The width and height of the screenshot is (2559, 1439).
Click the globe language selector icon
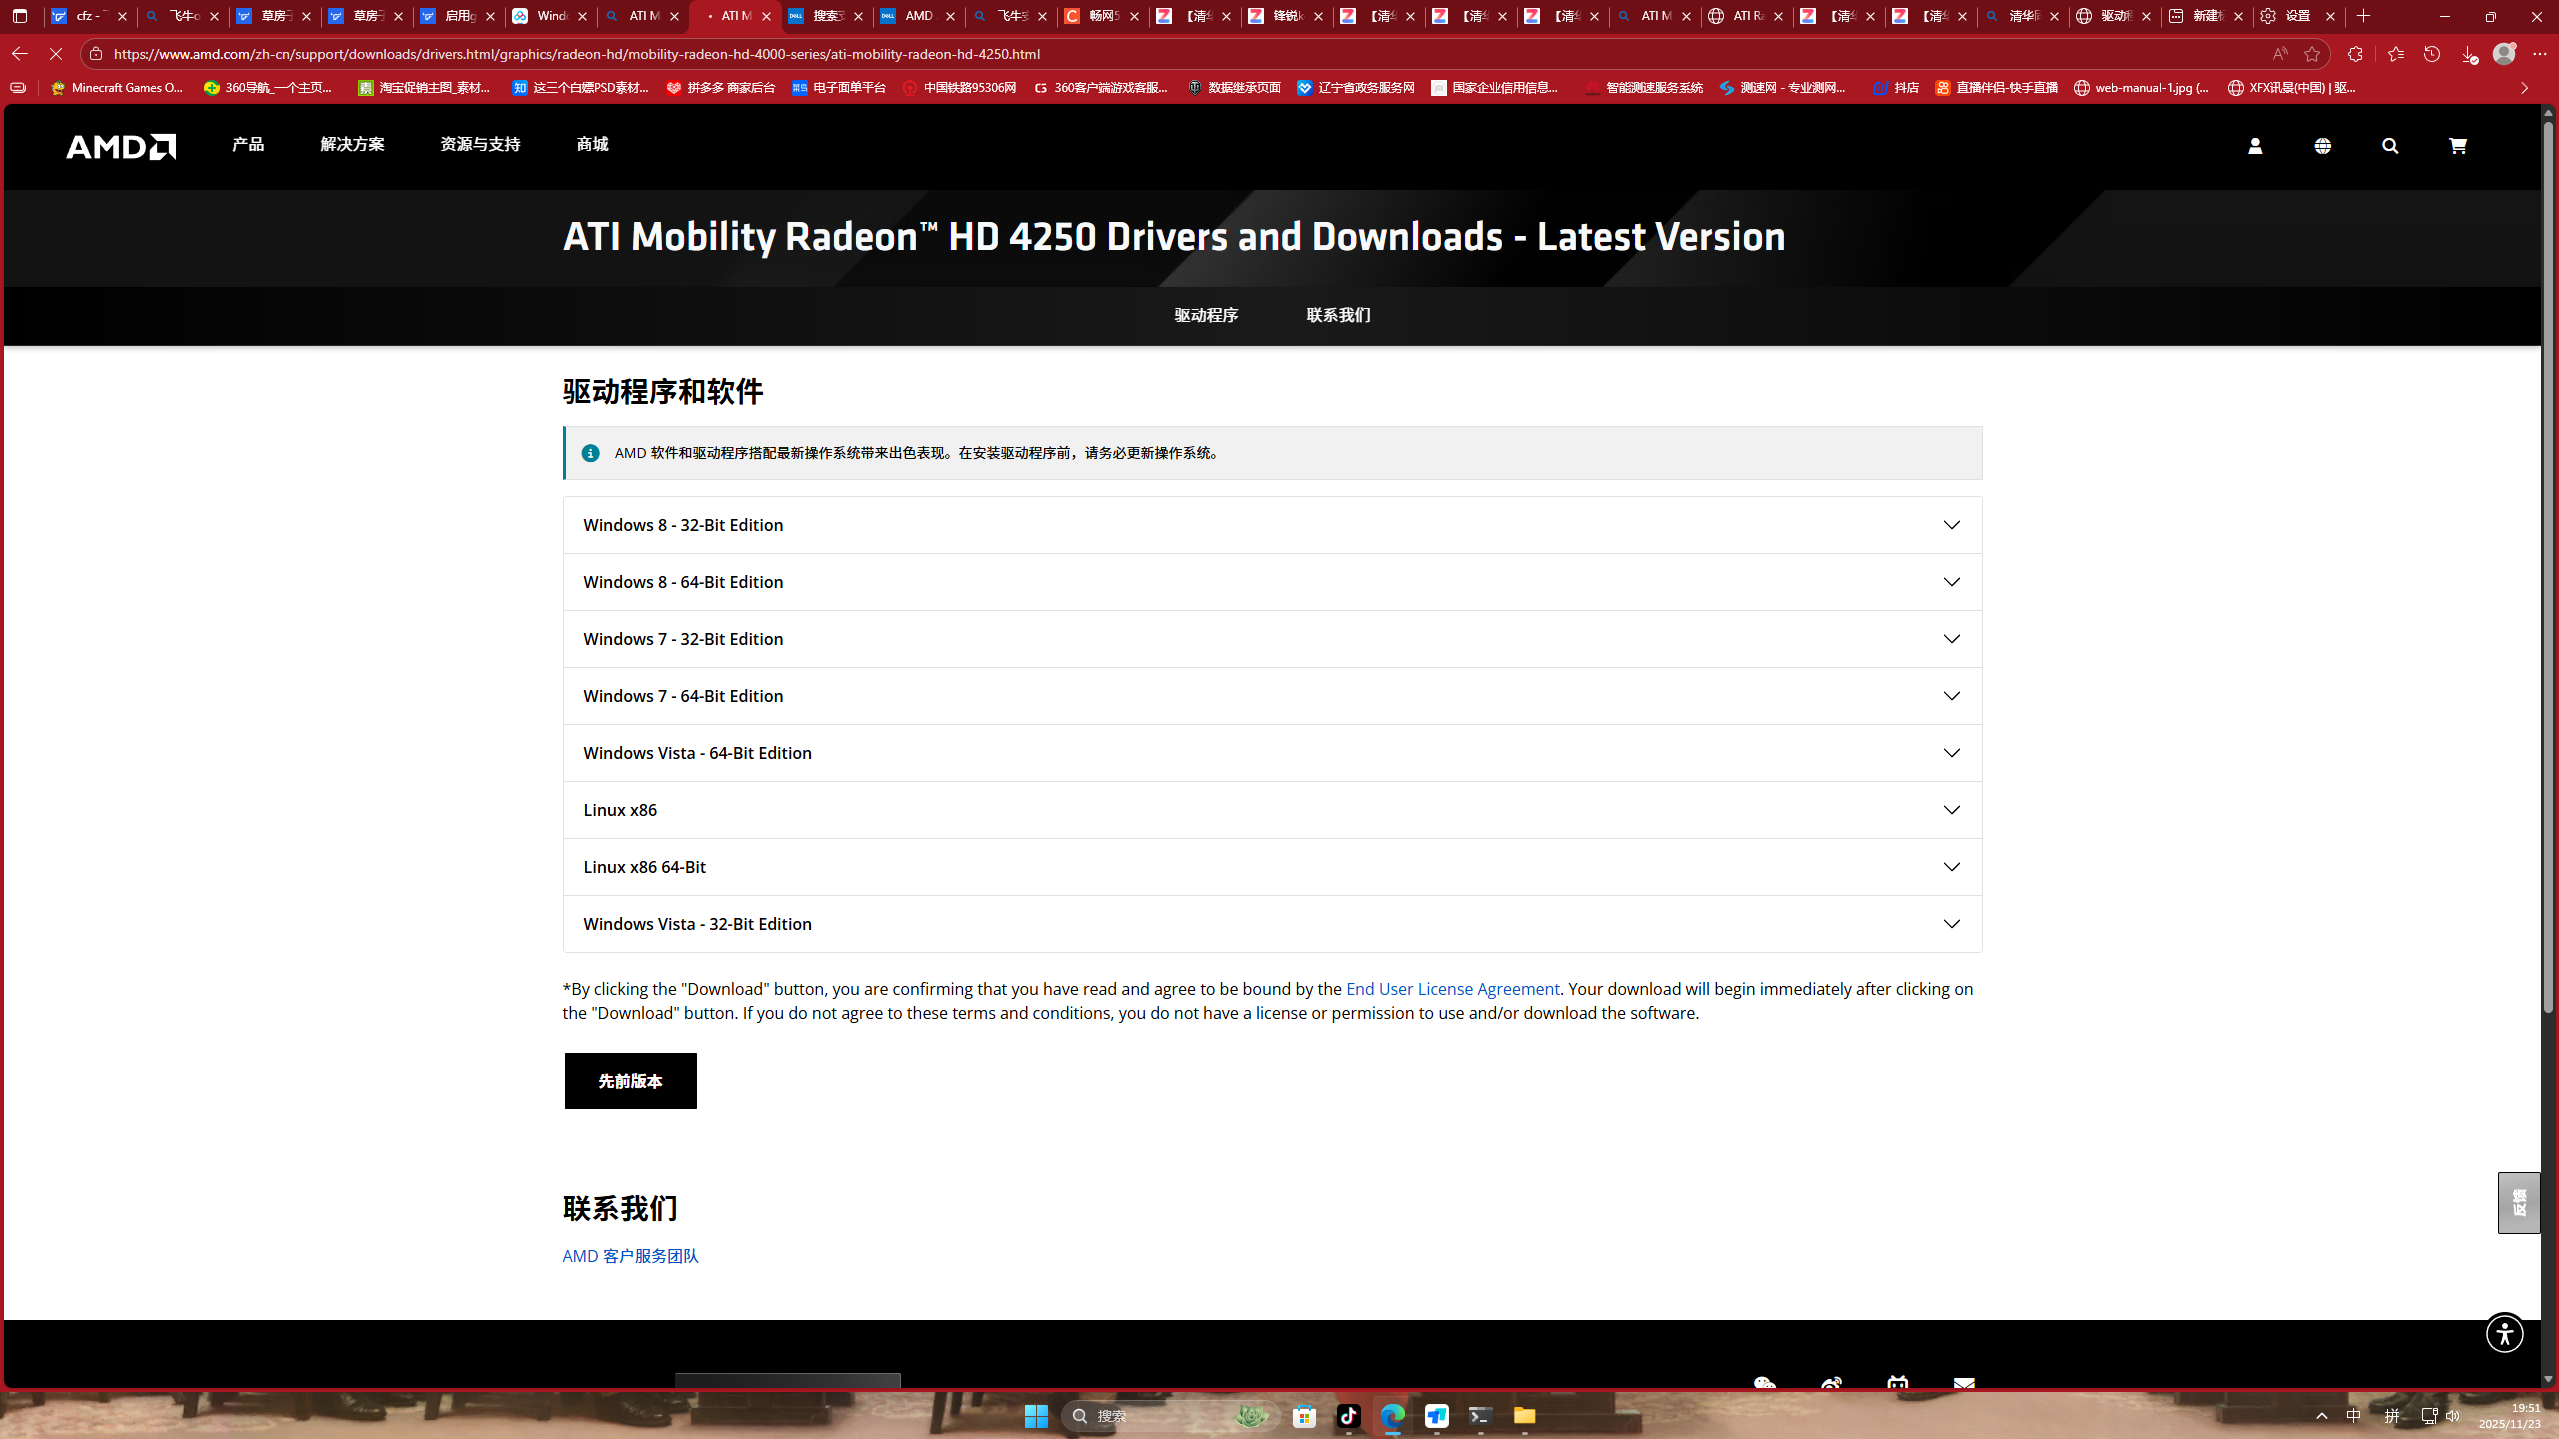coord(2322,146)
